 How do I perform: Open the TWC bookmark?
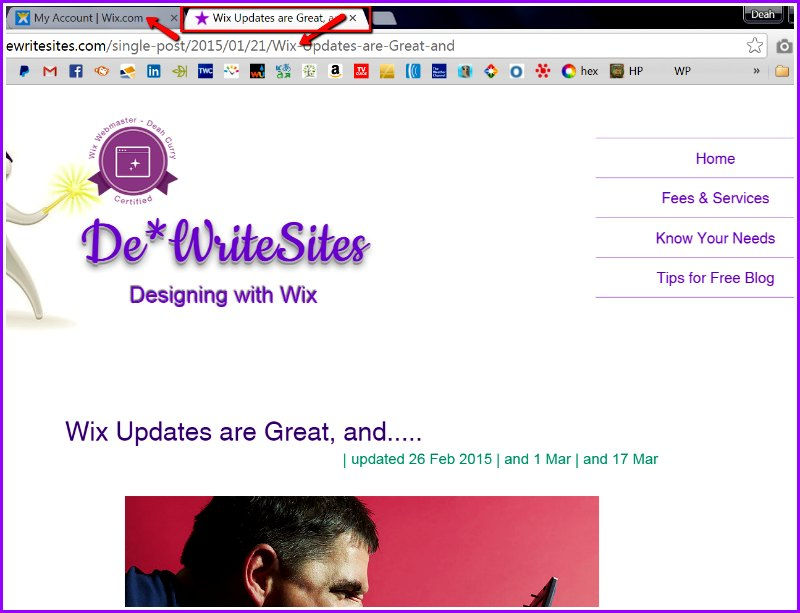(205, 71)
